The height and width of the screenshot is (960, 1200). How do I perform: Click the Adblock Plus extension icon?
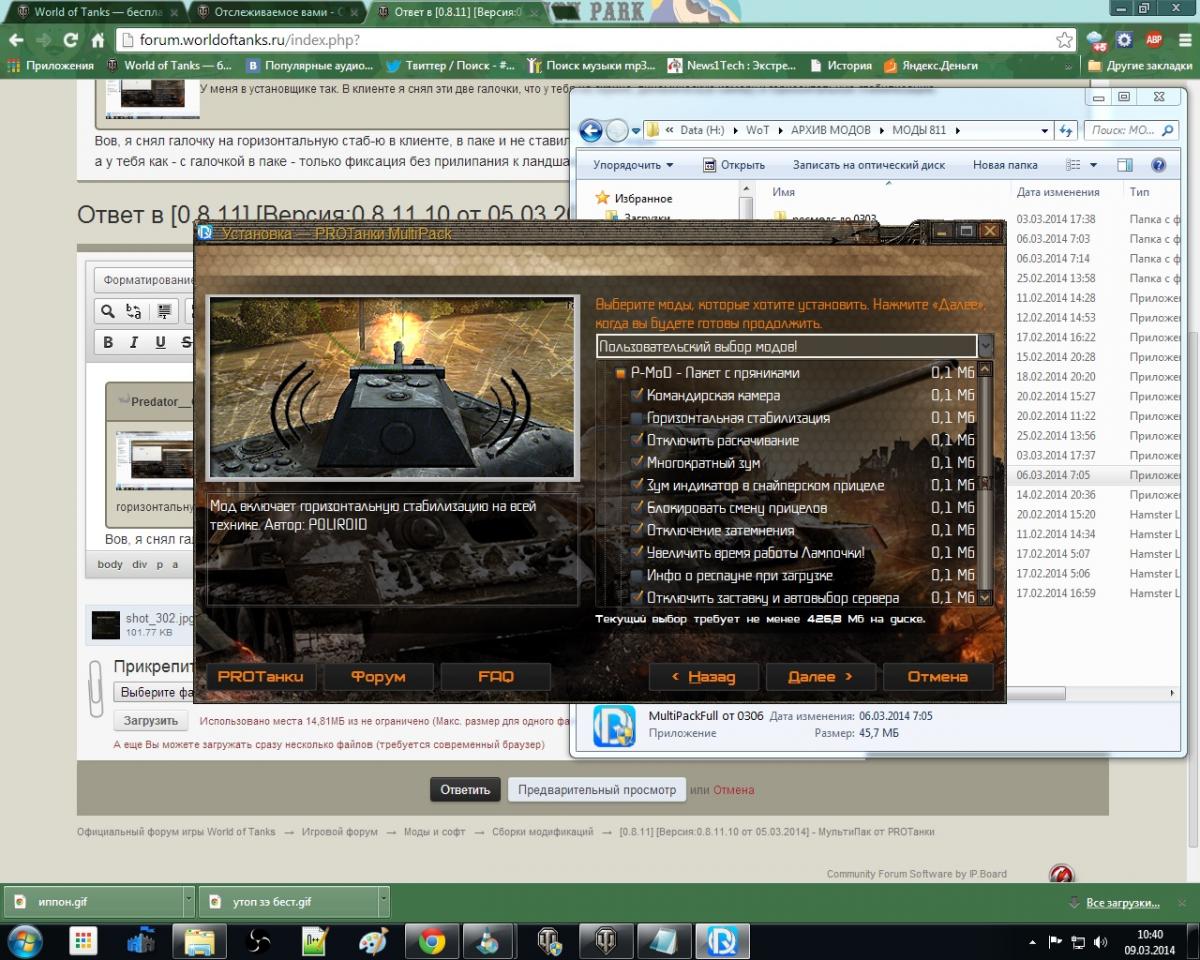click(x=1153, y=40)
